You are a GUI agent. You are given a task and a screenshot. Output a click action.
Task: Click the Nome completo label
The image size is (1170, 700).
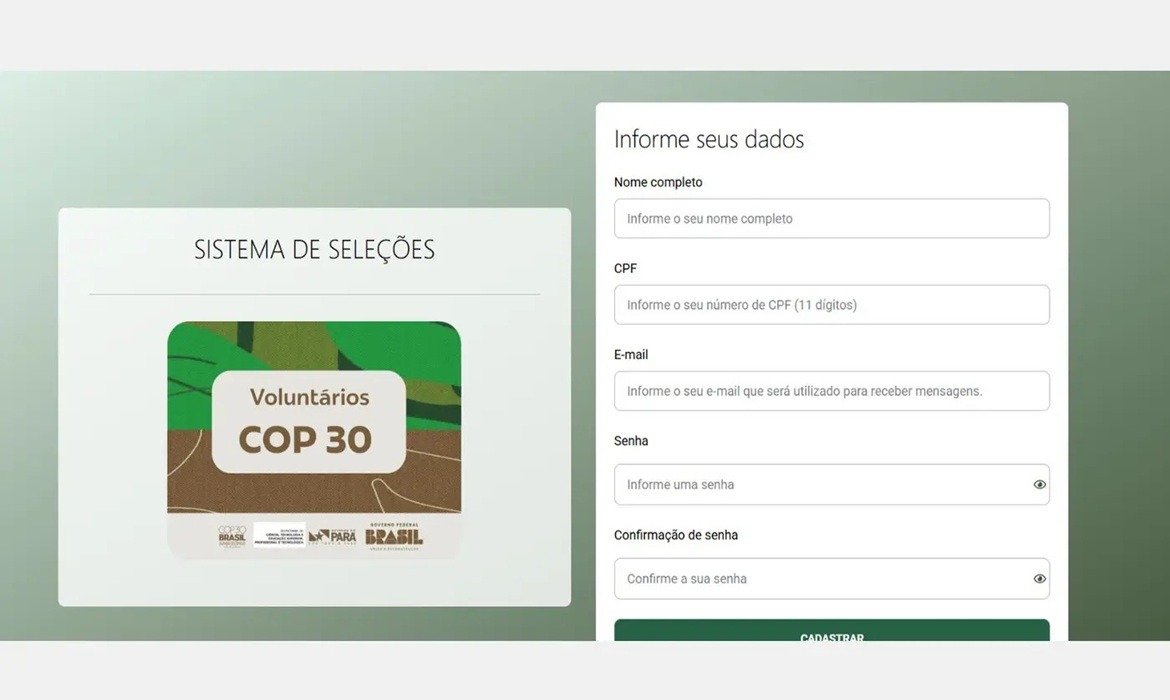pos(658,182)
